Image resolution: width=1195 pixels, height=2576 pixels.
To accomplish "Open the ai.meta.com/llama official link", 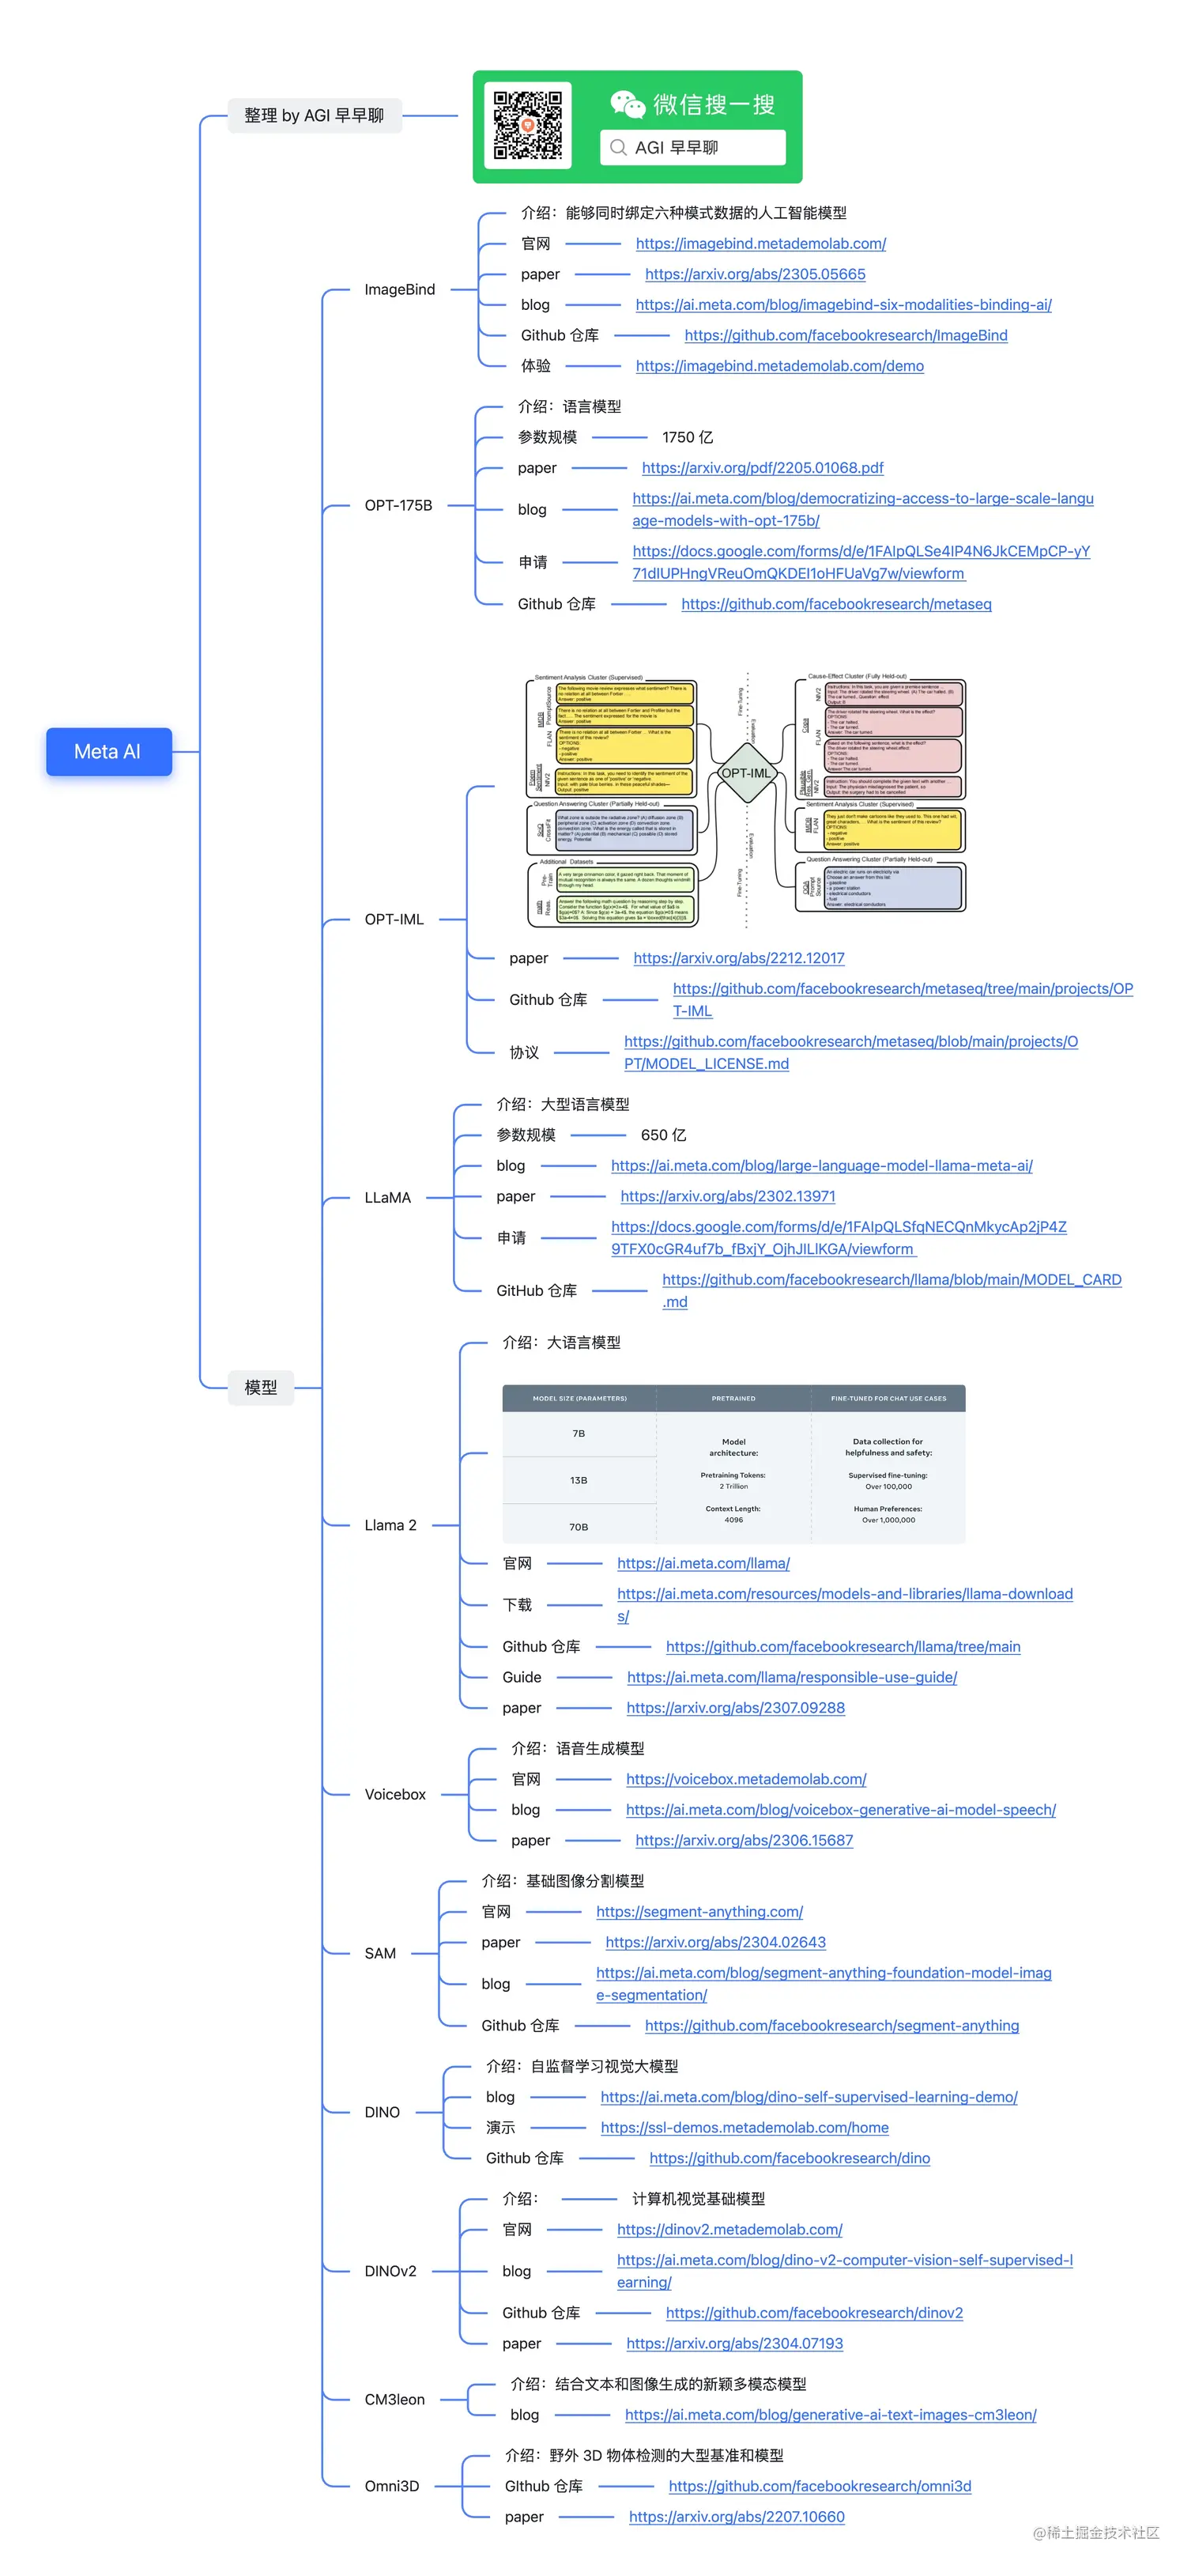I will [703, 1563].
